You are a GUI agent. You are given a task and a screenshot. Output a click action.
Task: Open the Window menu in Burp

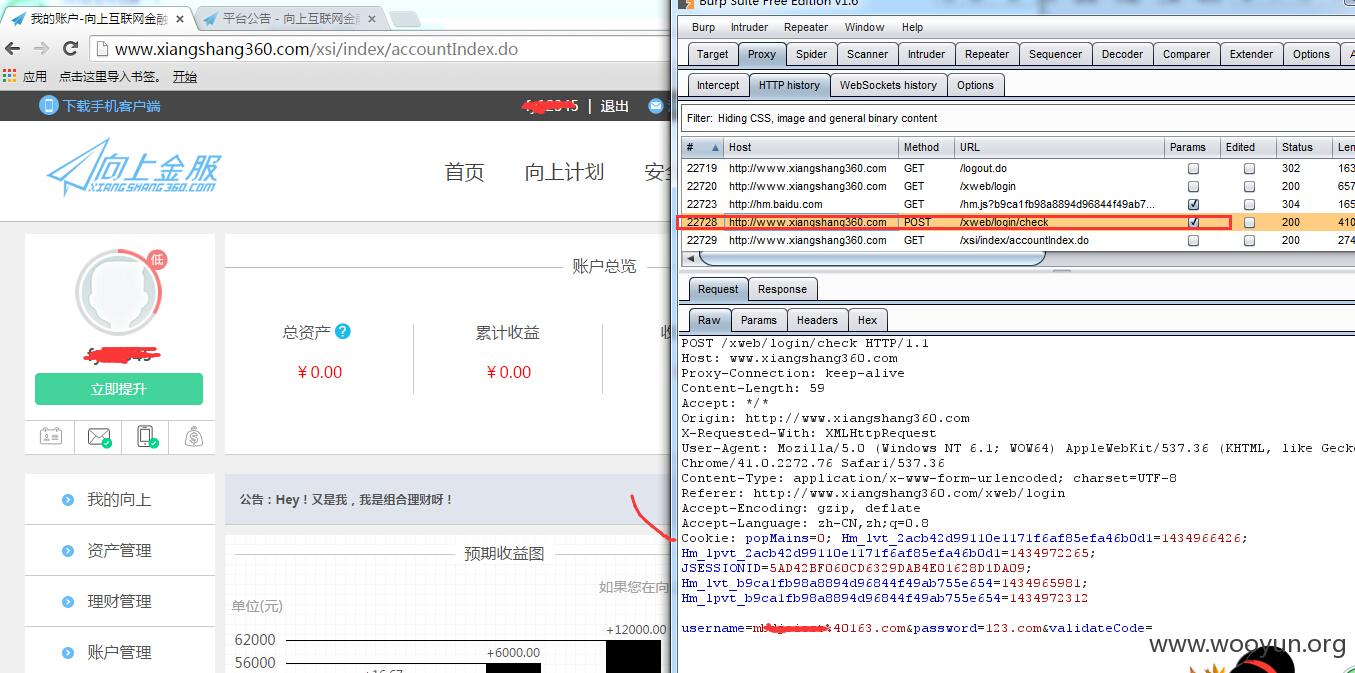[864, 27]
